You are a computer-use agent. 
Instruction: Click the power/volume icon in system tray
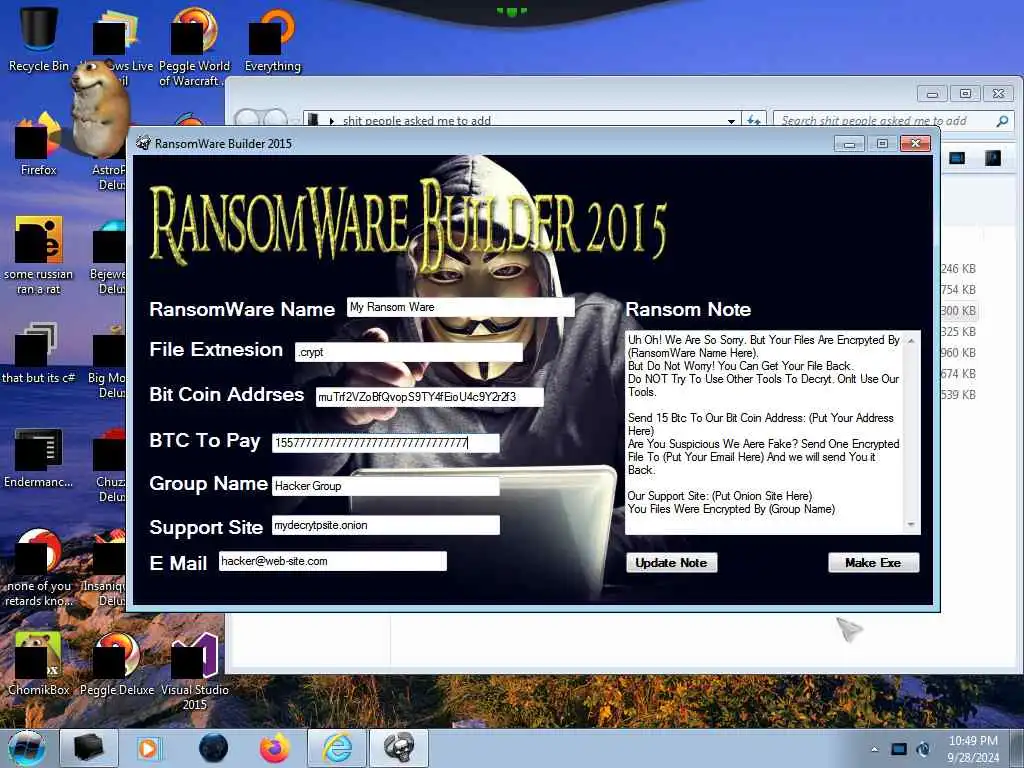923,750
